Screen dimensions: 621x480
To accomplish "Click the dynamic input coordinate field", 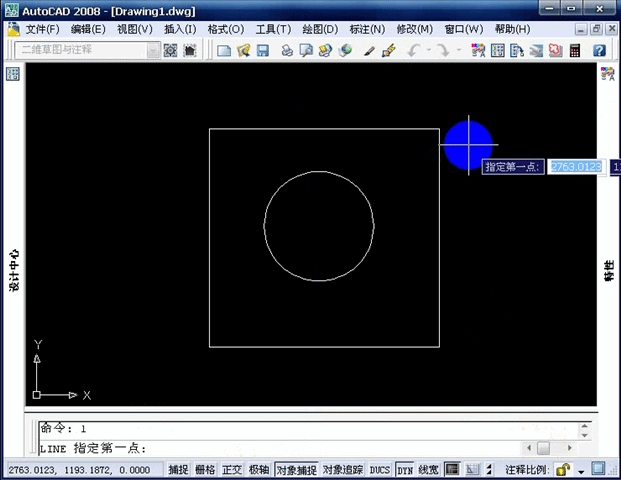I will (x=576, y=167).
